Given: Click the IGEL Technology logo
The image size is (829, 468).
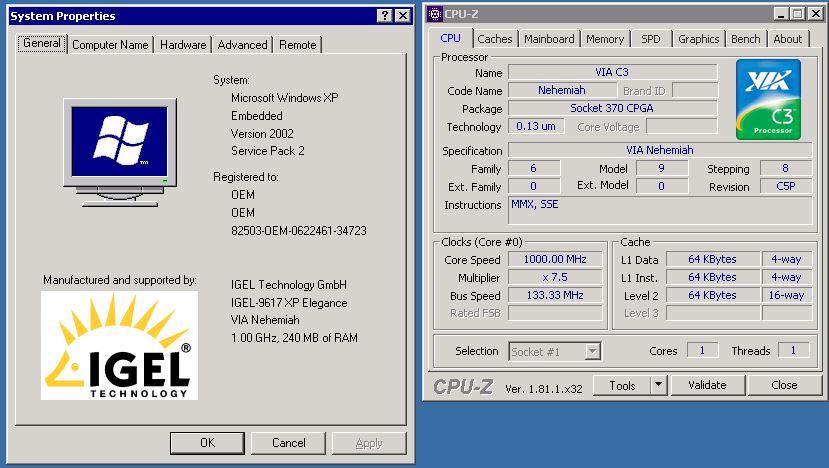Looking at the screenshot, I should click(x=119, y=346).
